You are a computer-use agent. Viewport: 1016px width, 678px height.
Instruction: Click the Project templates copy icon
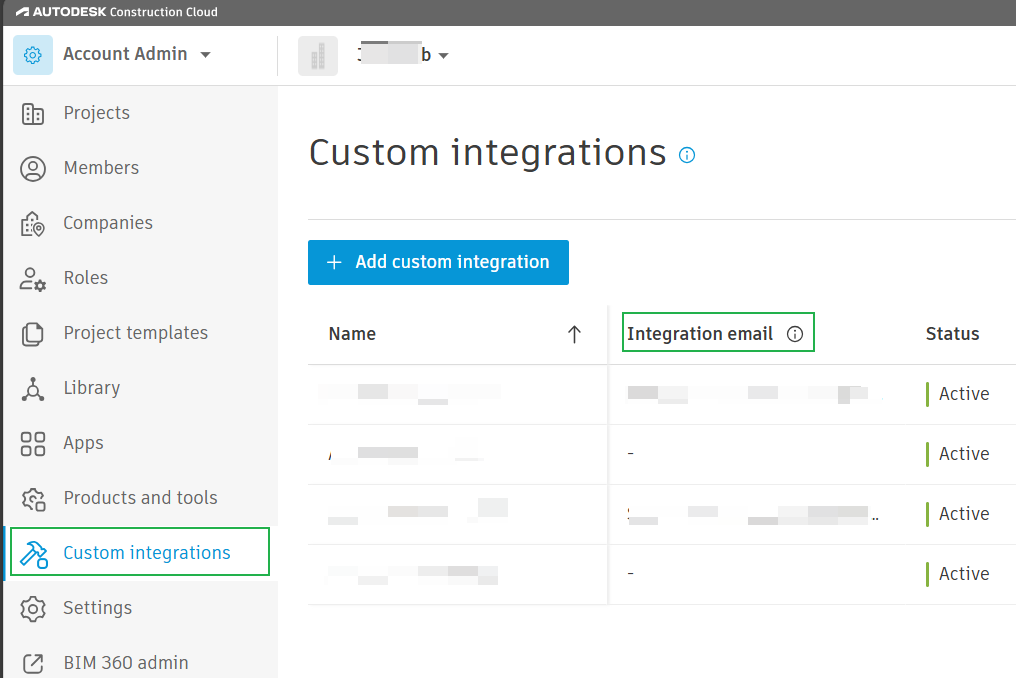pyautogui.click(x=33, y=334)
